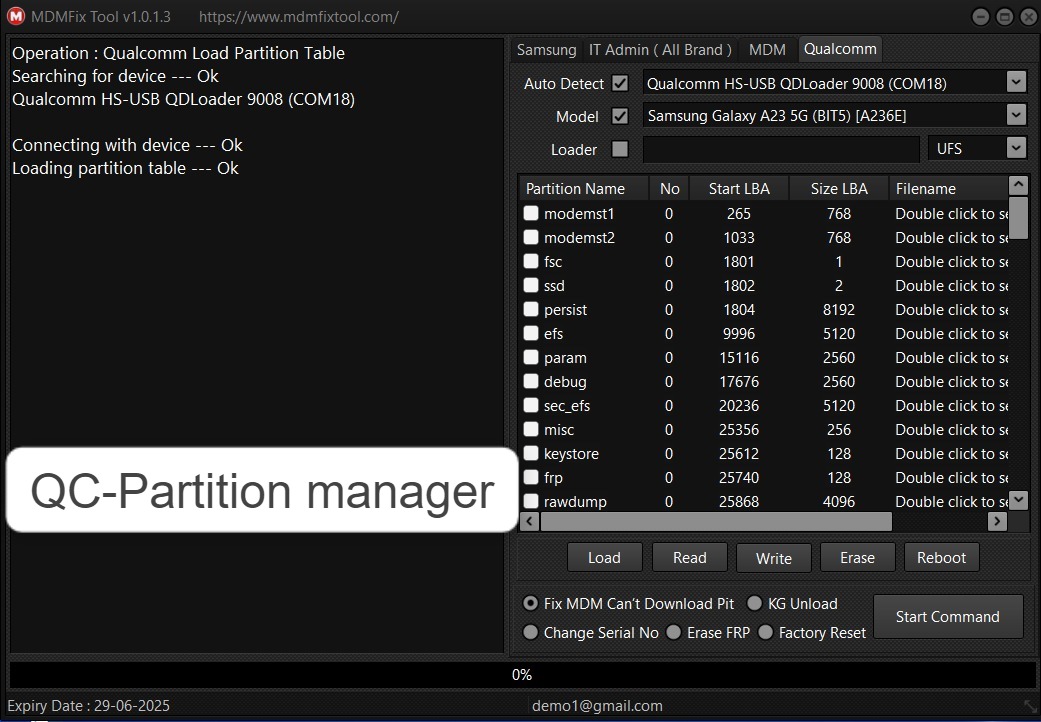Click the 0% progress bar

[x=521, y=674]
